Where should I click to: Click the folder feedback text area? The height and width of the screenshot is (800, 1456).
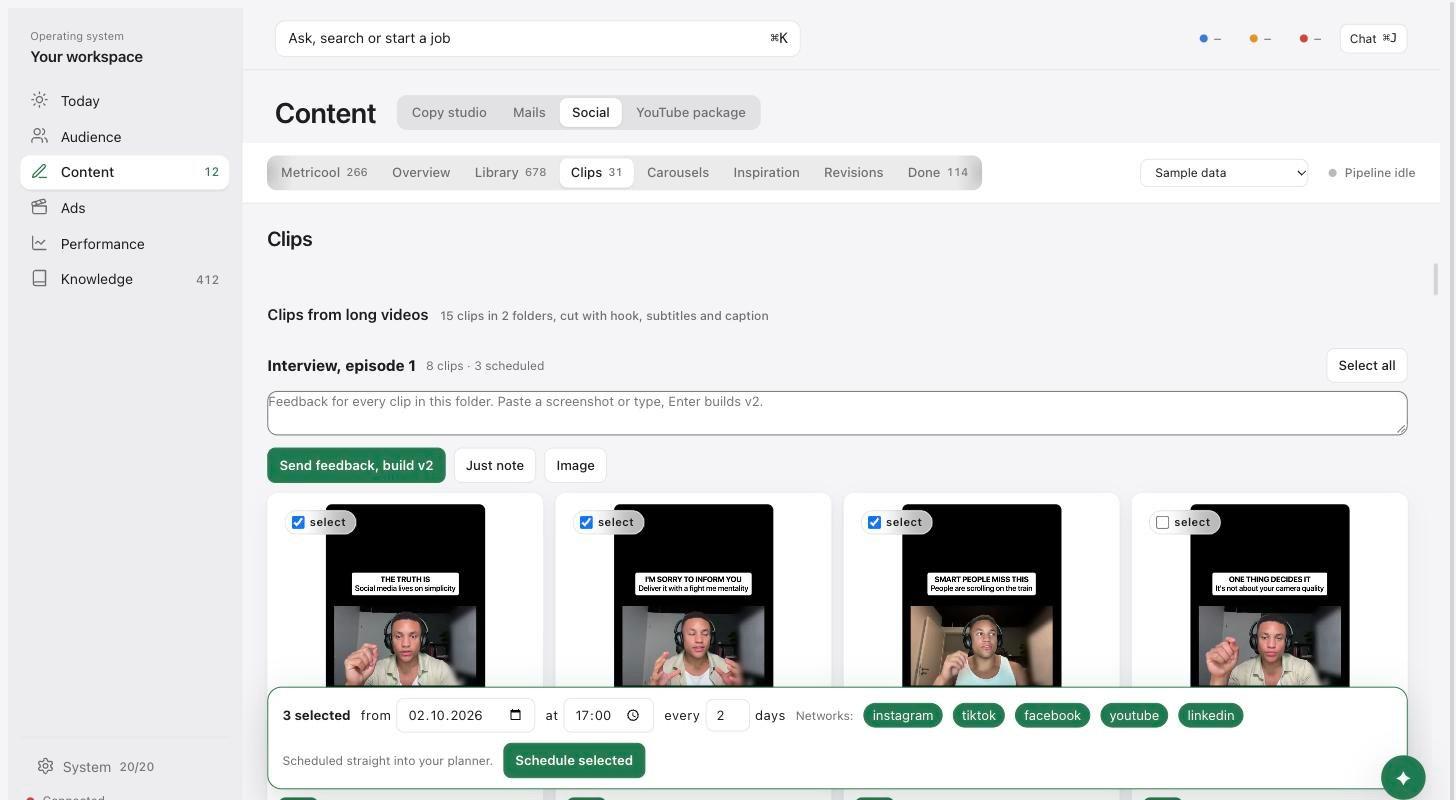tap(837, 413)
